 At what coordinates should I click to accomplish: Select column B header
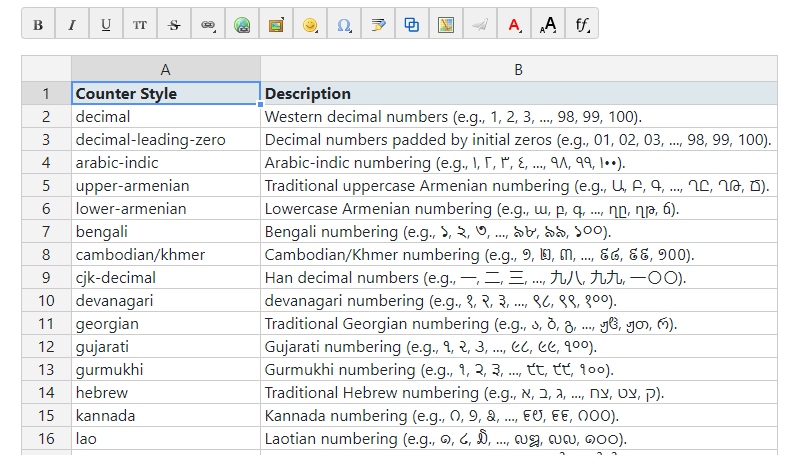point(518,69)
